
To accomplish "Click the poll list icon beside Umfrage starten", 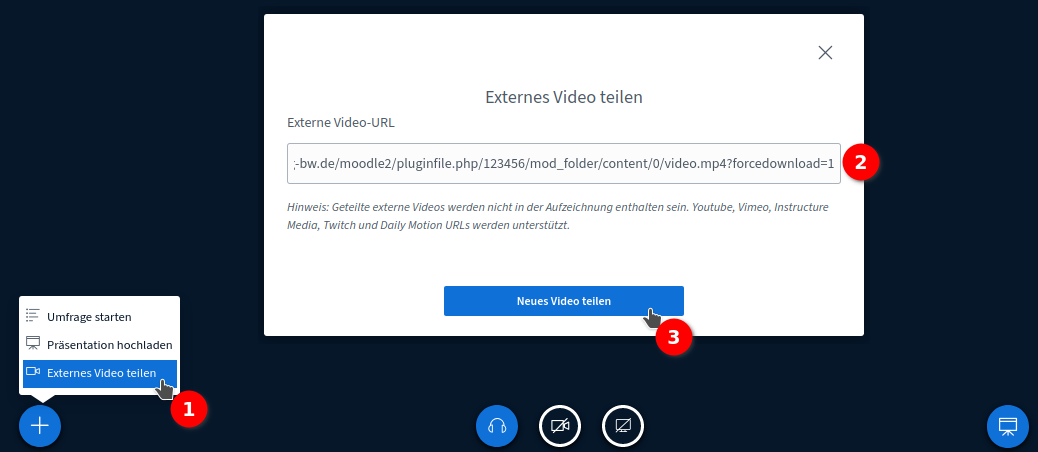I will [33, 316].
